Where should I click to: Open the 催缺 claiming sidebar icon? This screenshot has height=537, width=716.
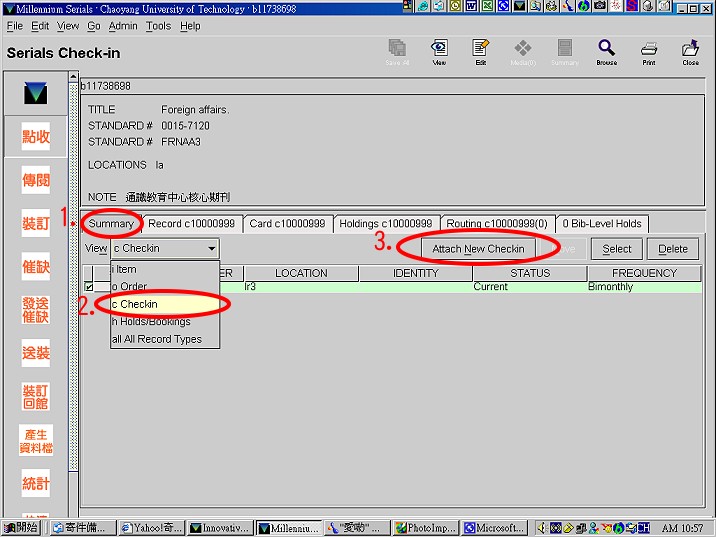[x=36, y=267]
